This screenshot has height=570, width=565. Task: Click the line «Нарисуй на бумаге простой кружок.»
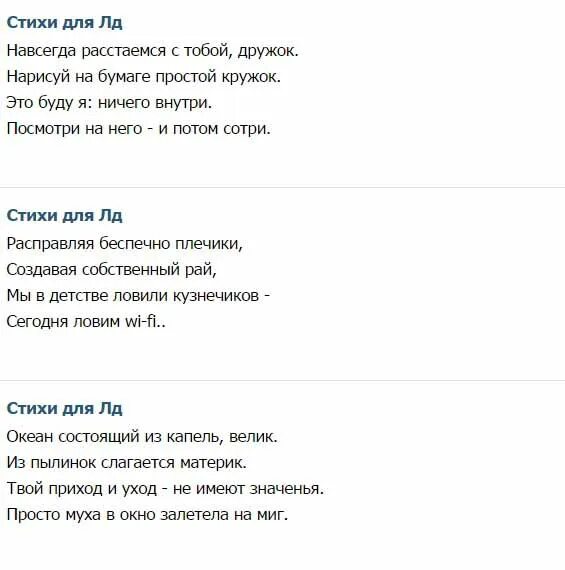[x=144, y=77]
